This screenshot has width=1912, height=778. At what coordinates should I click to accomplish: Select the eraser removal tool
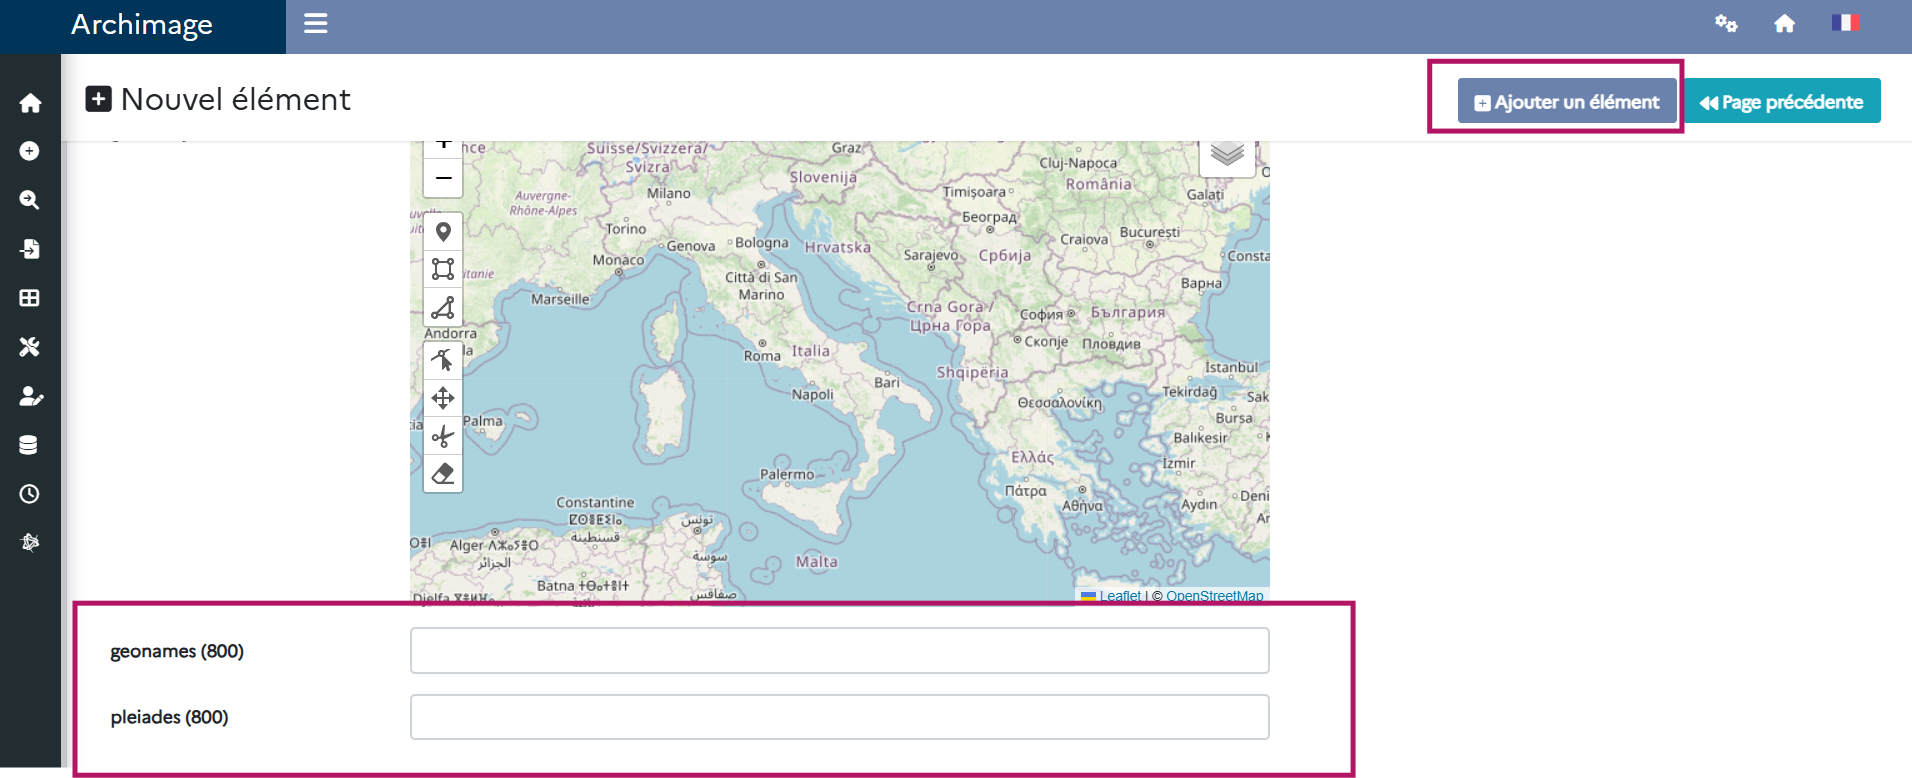point(443,473)
